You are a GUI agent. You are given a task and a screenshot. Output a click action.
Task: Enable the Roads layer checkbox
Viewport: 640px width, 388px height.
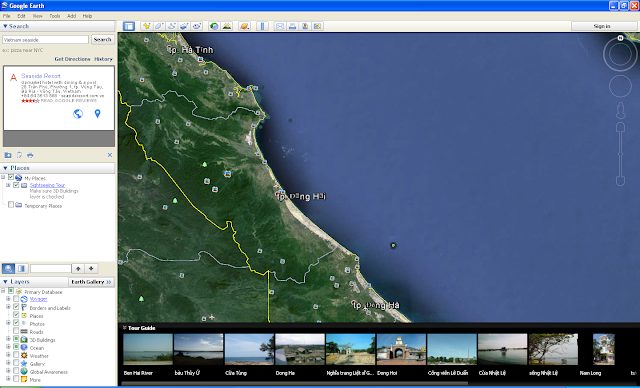click(16, 331)
